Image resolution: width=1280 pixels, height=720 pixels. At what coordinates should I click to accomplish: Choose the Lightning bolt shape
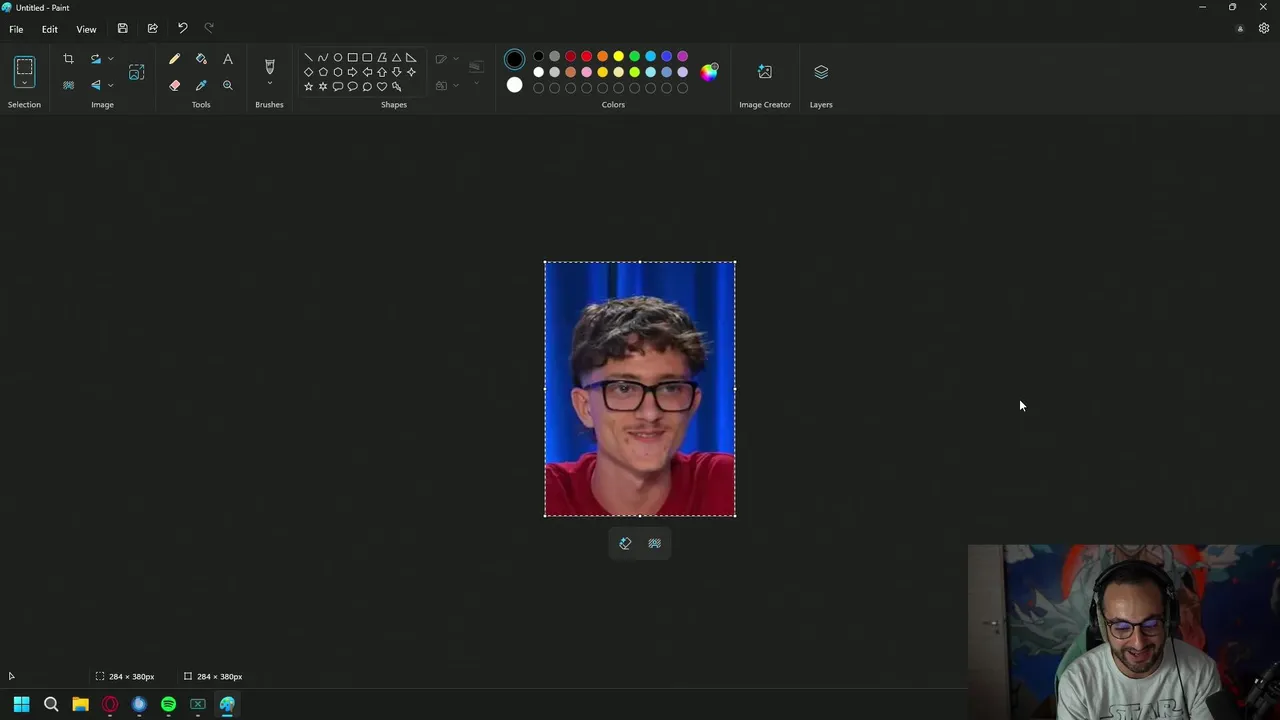click(397, 87)
